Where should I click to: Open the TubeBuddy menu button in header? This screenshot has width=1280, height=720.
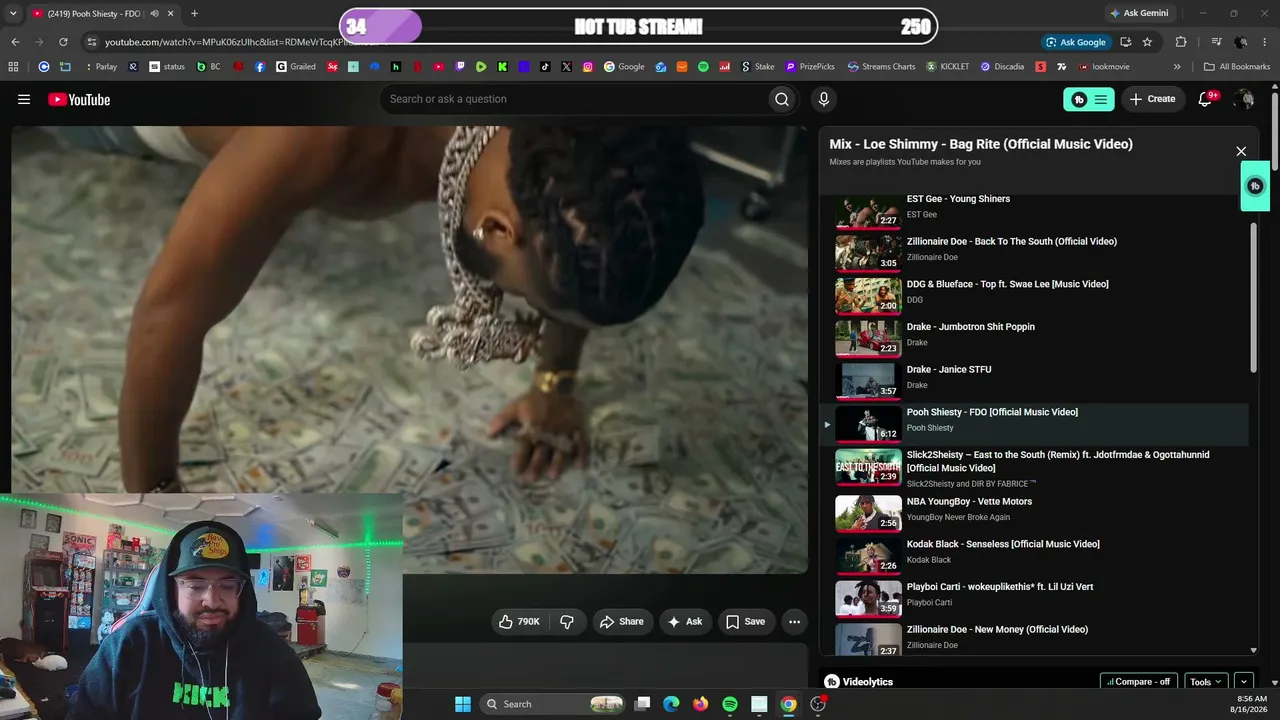[x=1088, y=99]
